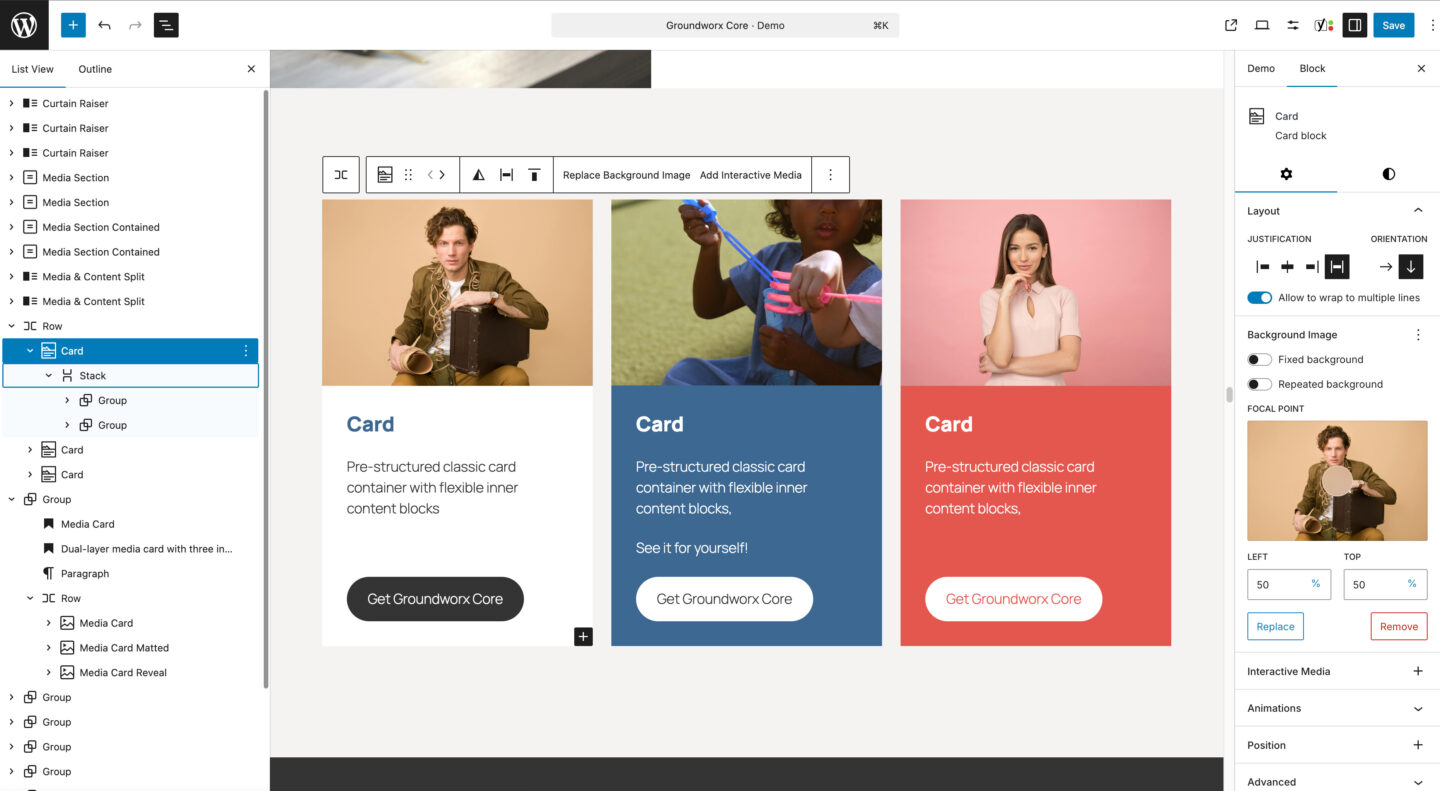Toggle the Document Overview list icon
Image resolution: width=1440 pixels, height=791 pixels.
(166, 25)
